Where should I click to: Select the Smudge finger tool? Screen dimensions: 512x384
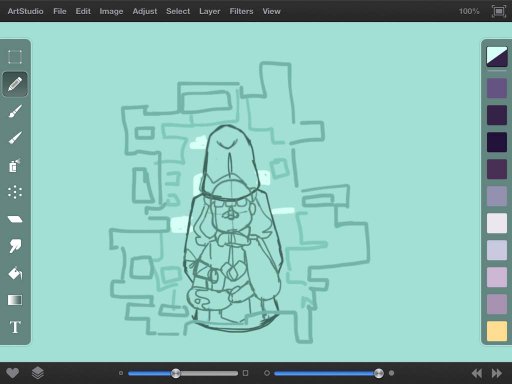tap(15, 246)
